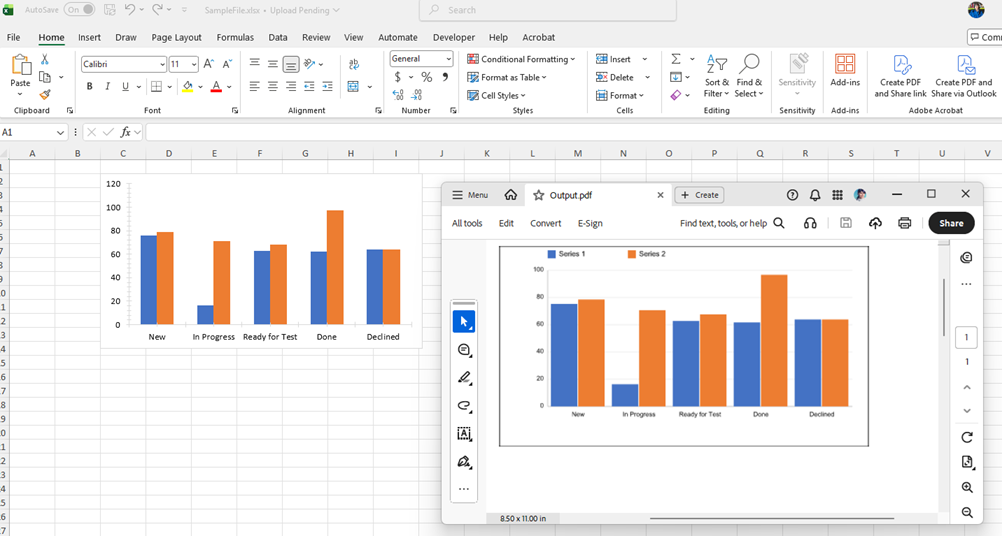Open All tools in Acrobat
The height and width of the screenshot is (536, 1002).
click(x=467, y=223)
